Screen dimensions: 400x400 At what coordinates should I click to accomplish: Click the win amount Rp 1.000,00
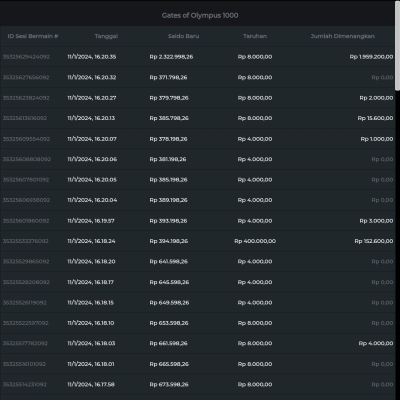point(377,139)
